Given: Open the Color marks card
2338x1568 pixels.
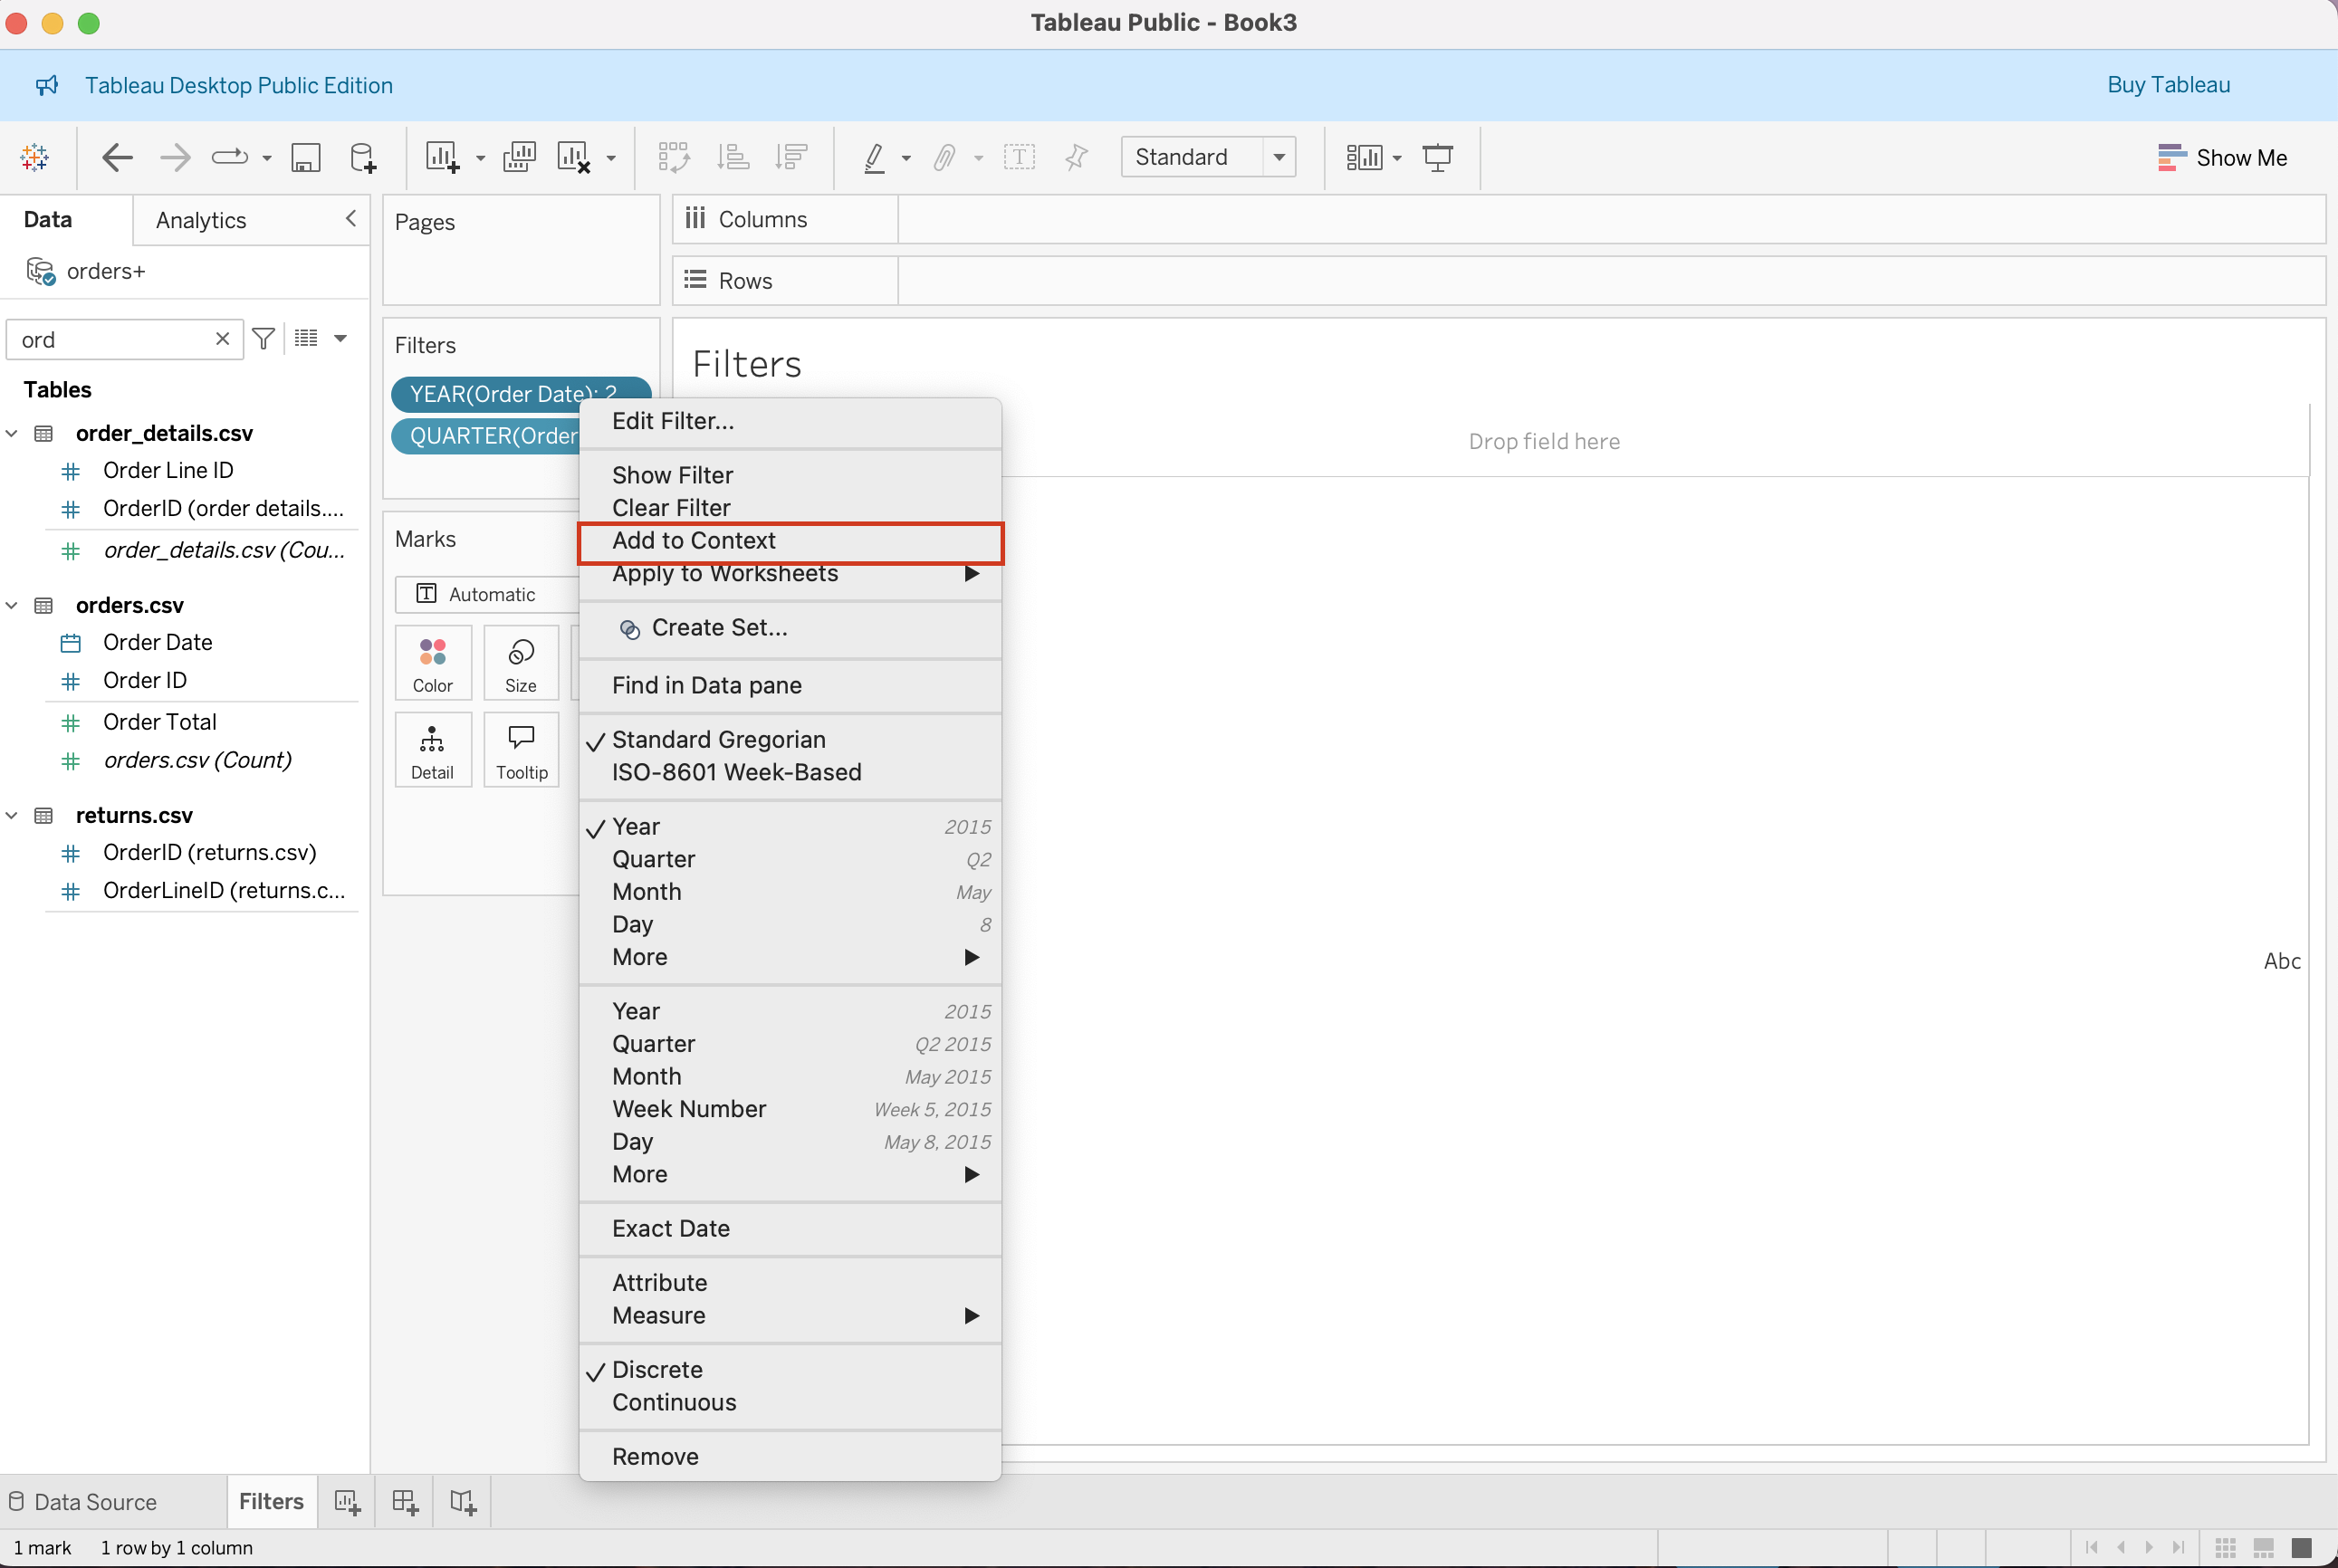Looking at the screenshot, I should [x=432, y=664].
